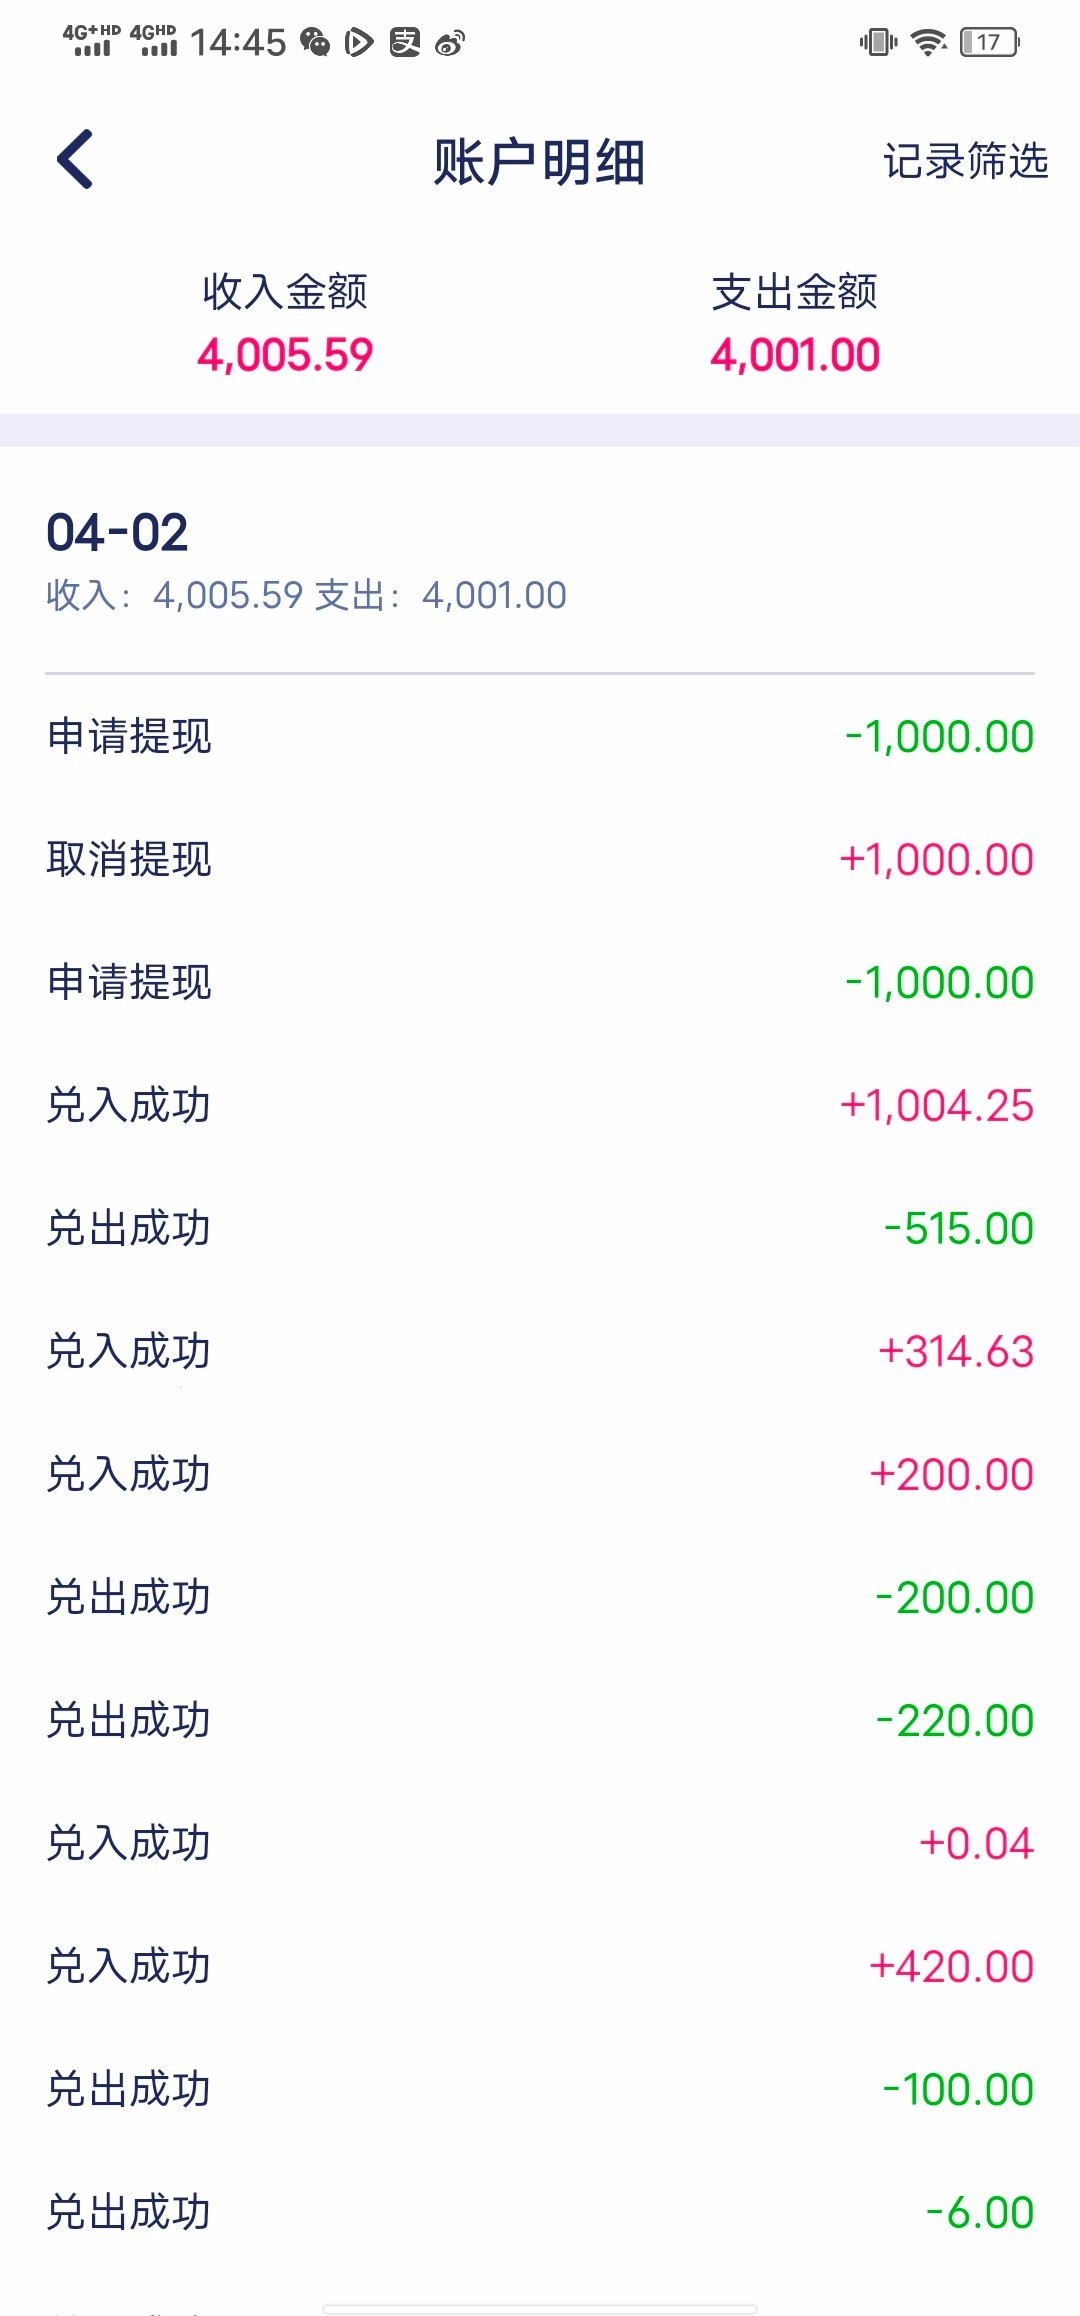The width and height of the screenshot is (1080, 2316).
Task: Open the 取消提现 +1,000.00 record
Action: (x=540, y=859)
